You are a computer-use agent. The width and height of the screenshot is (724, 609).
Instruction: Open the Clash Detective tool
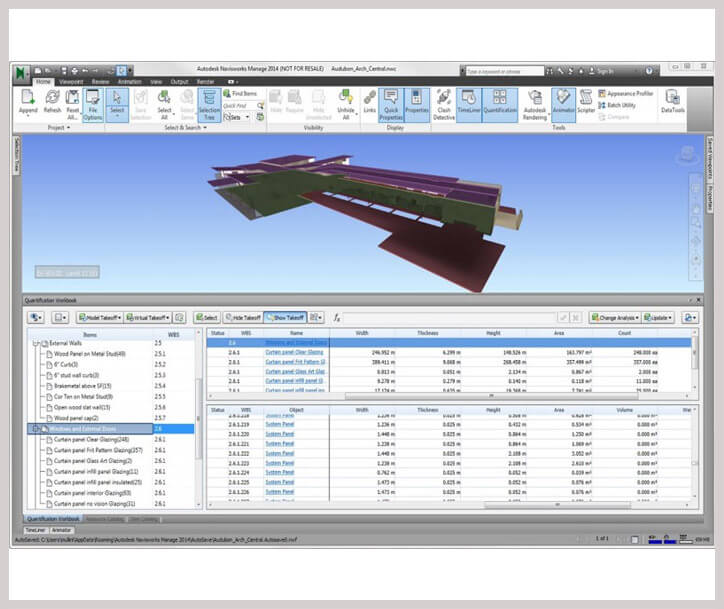pyautogui.click(x=444, y=105)
